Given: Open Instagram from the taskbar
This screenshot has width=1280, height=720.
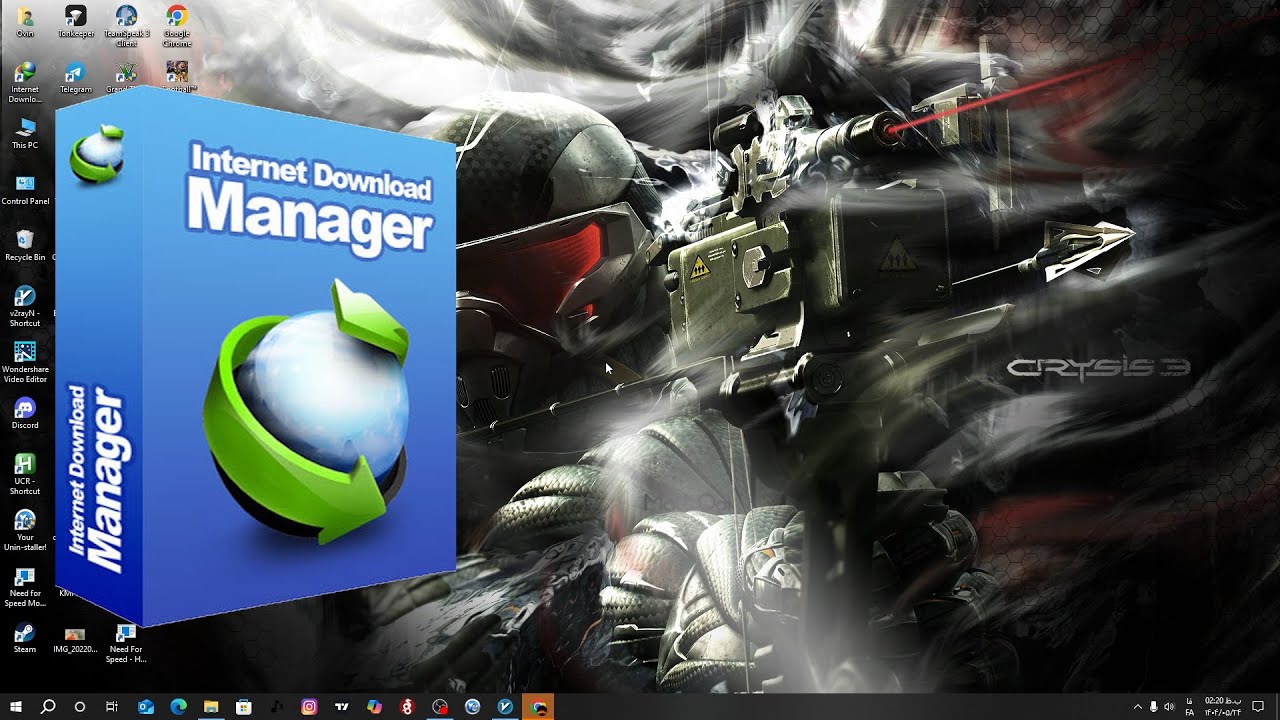Looking at the screenshot, I should coord(309,707).
